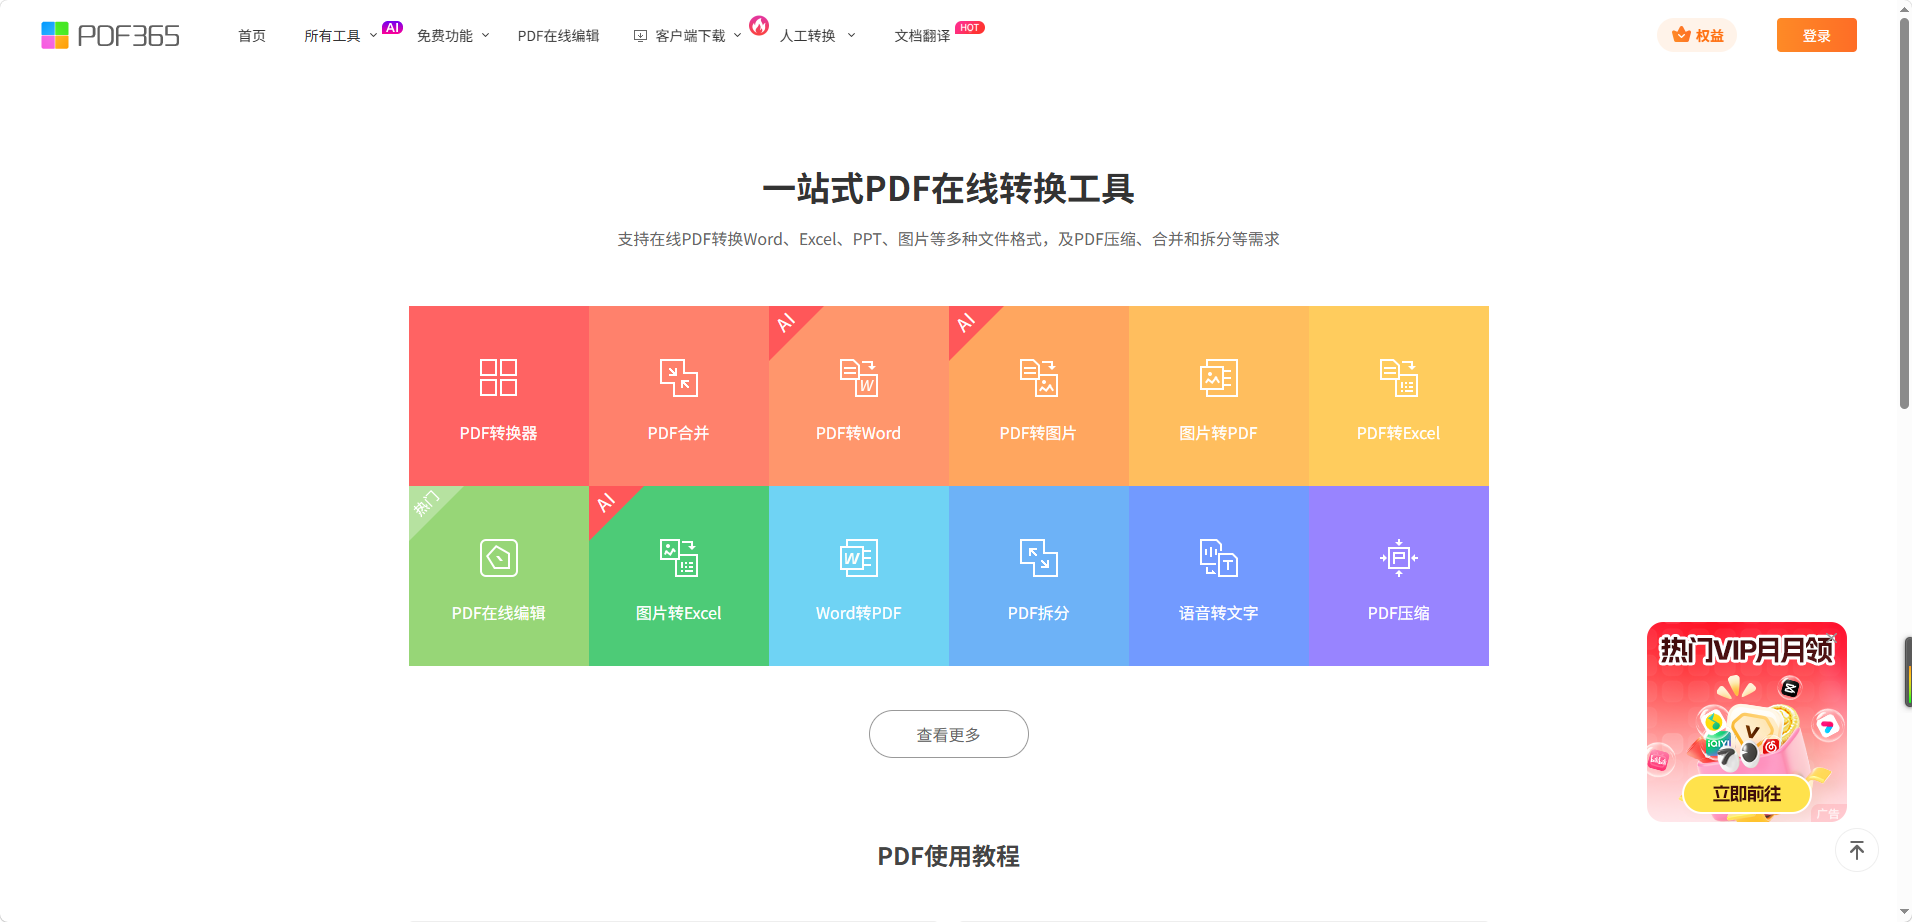
Task: Open the PDF转换器 tool tile
Action: pos(498,396)
